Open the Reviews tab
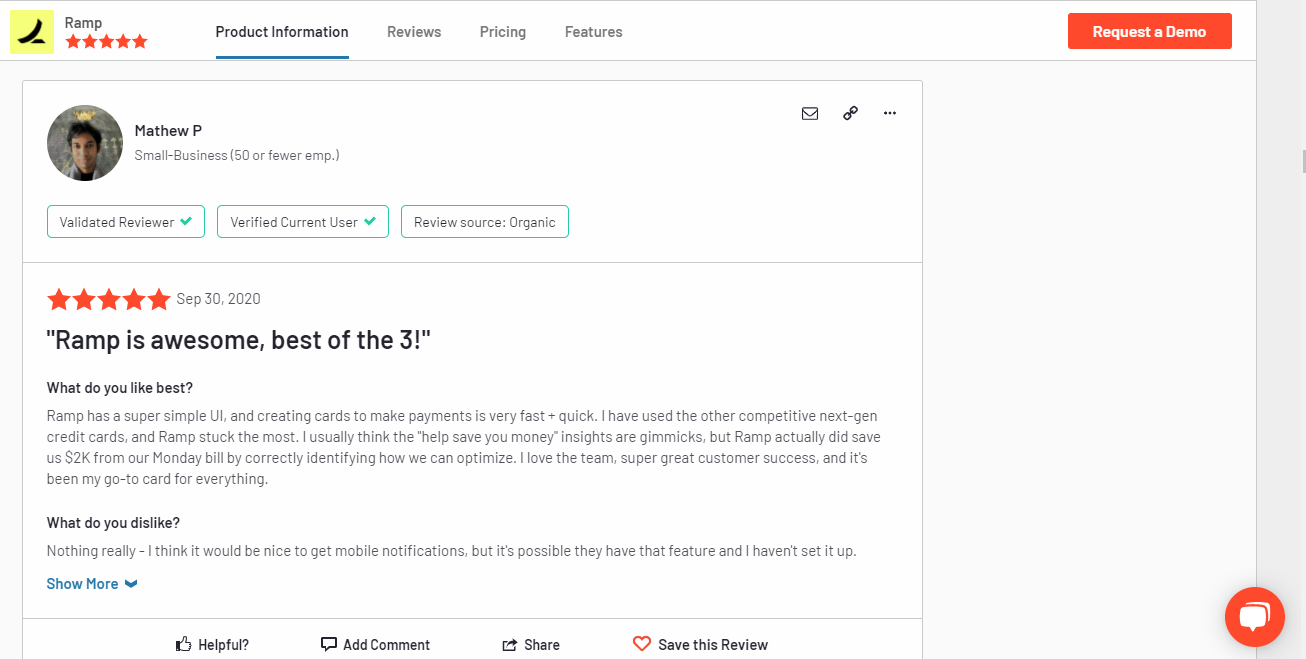1306x659 pixels. pos(414,32)
